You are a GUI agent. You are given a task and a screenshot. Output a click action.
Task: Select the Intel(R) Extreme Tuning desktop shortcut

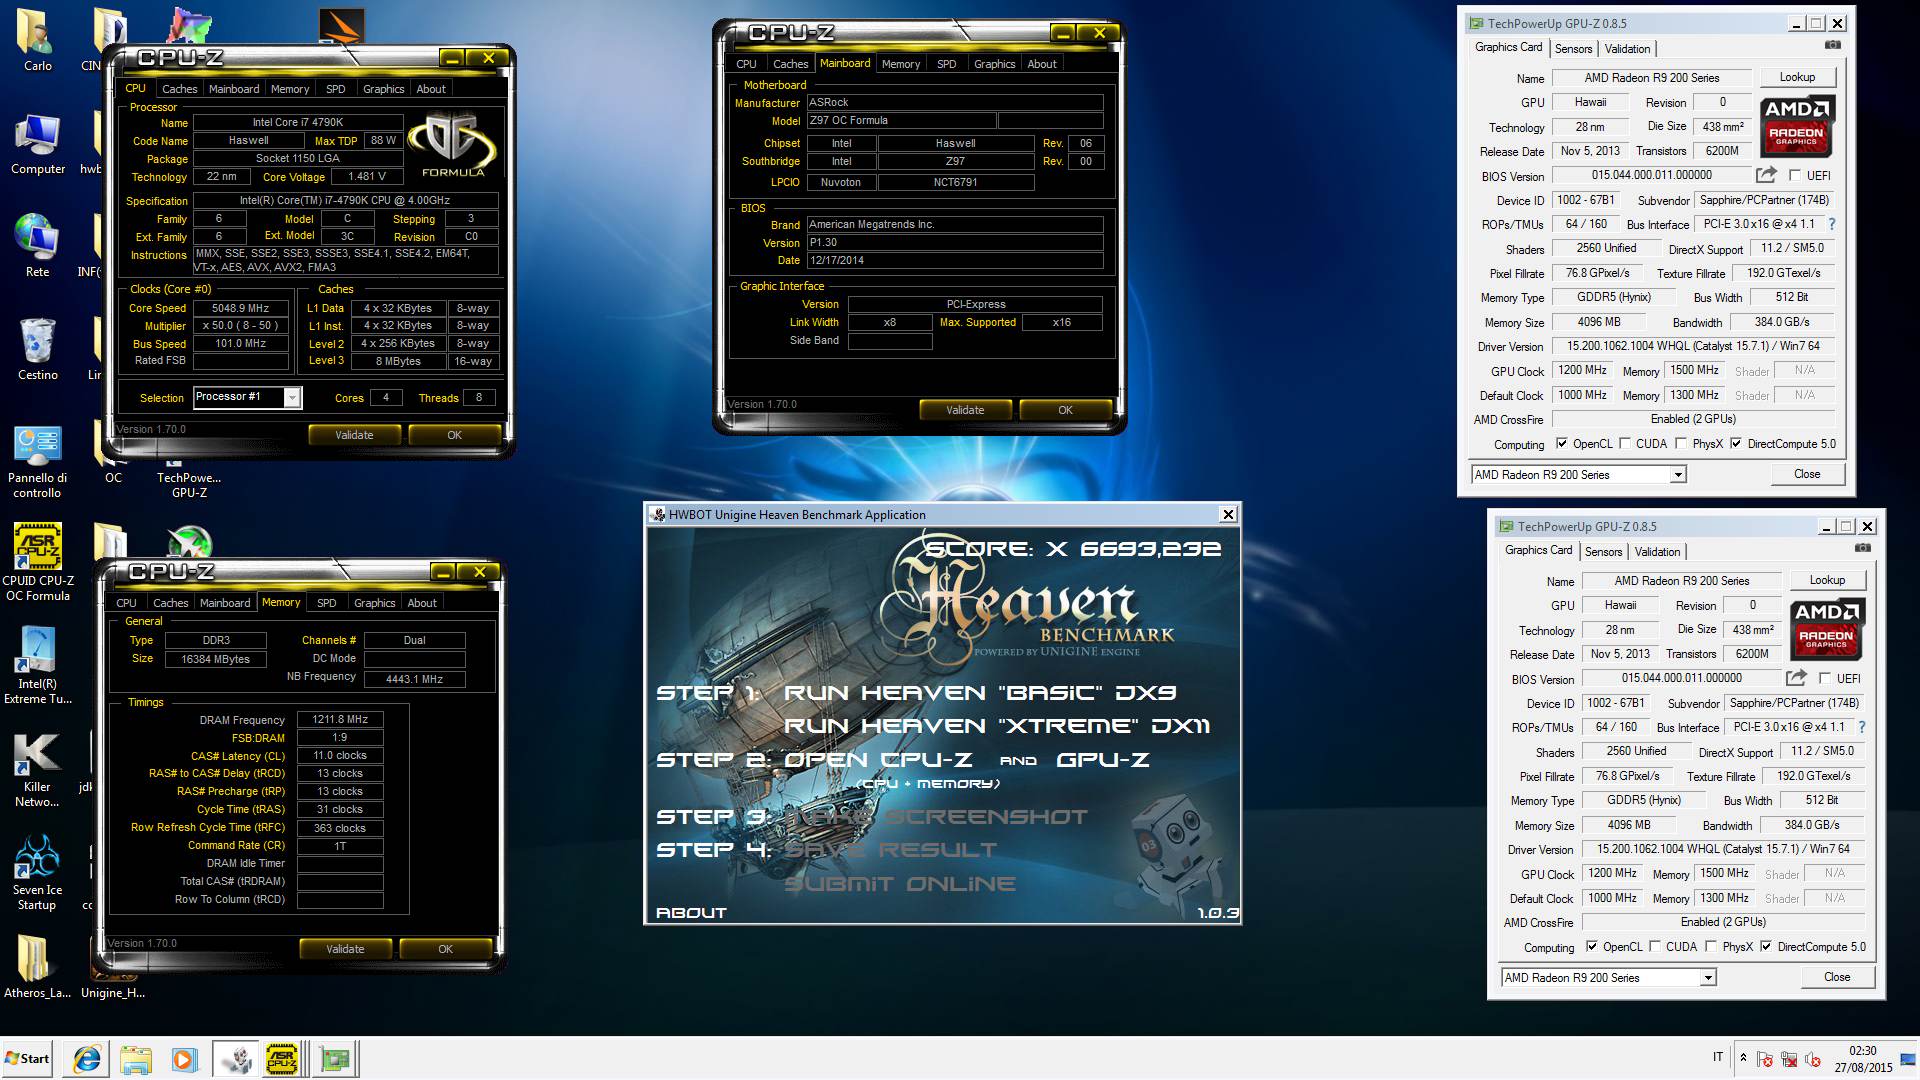click(38, 665)
